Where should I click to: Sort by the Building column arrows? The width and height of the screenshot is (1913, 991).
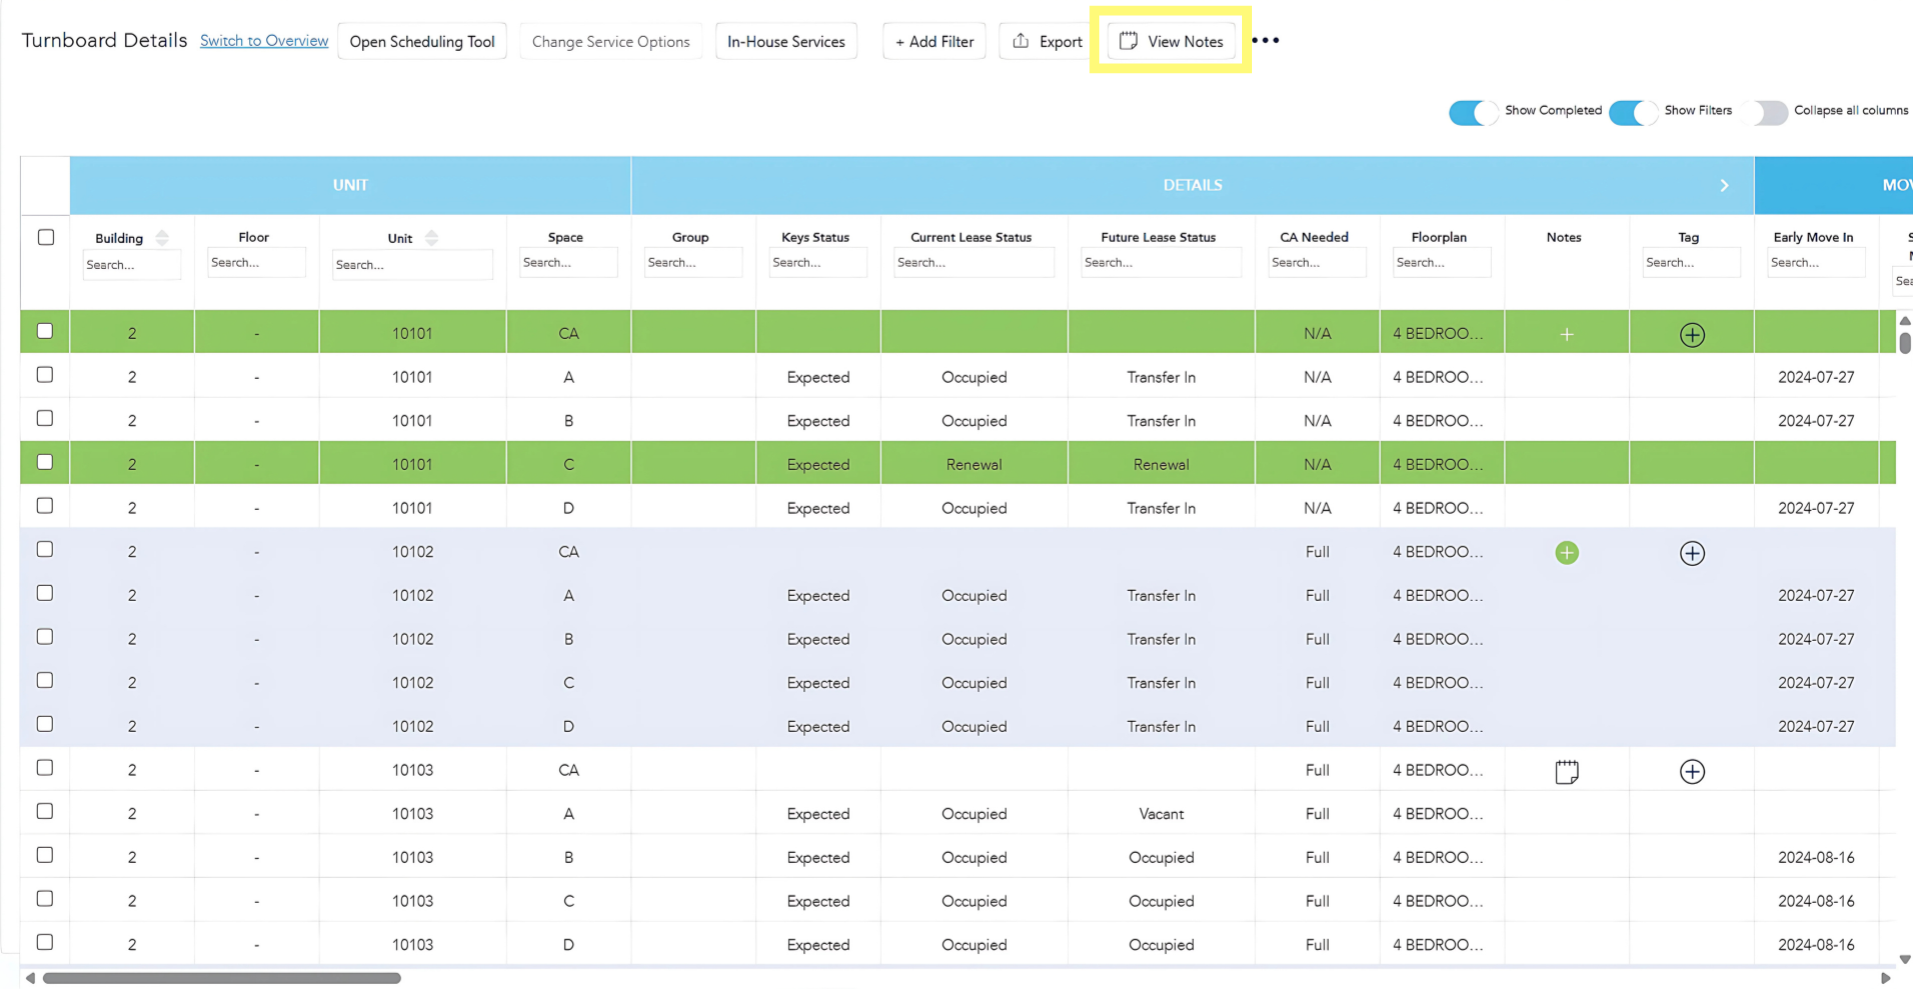[x=162, y=238]
